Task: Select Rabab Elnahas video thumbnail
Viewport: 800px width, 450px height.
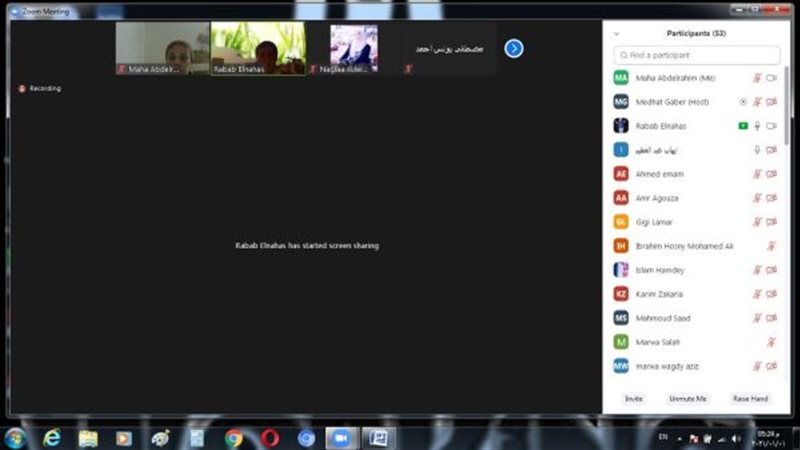Action: click(x=259, y=48)
